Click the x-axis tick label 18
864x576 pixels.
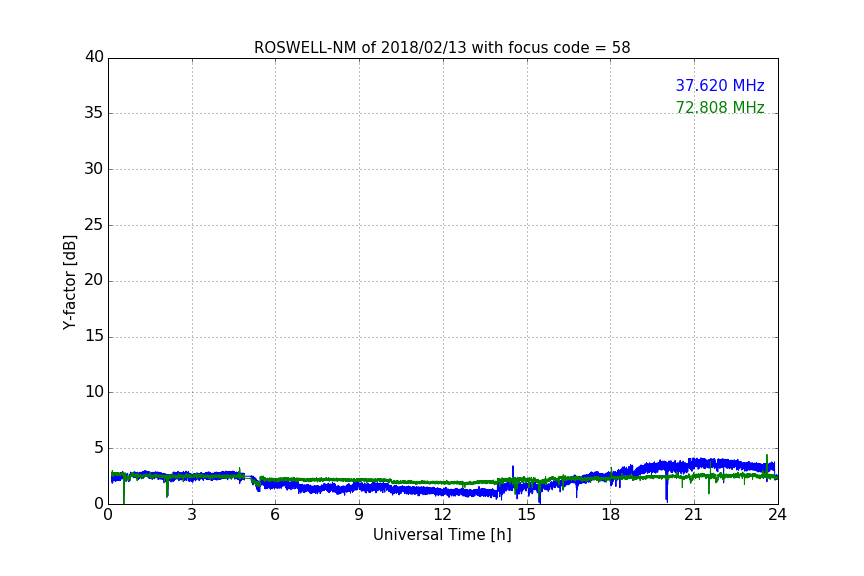pyautogui.click(x=610, y=515)
